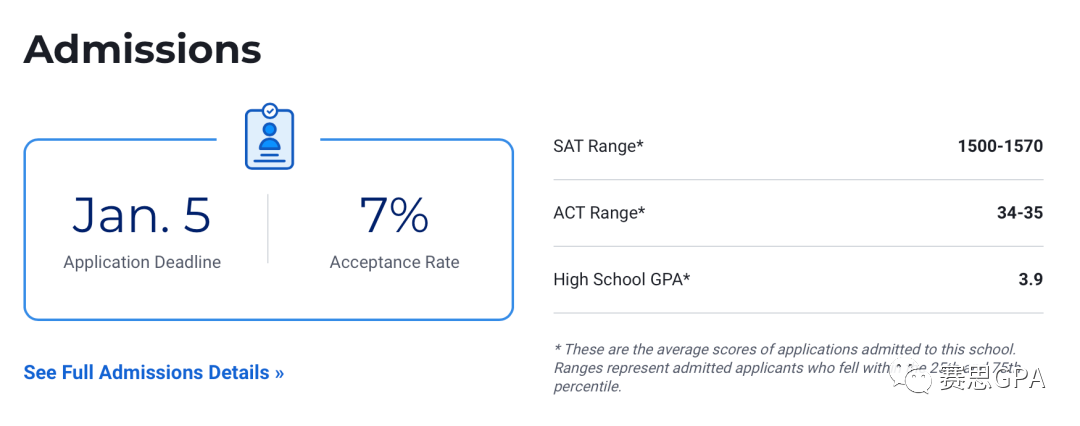The image size is (1080, 426).
Task: Click the applicant ID badge icon
Action: (x=269, y=140)
